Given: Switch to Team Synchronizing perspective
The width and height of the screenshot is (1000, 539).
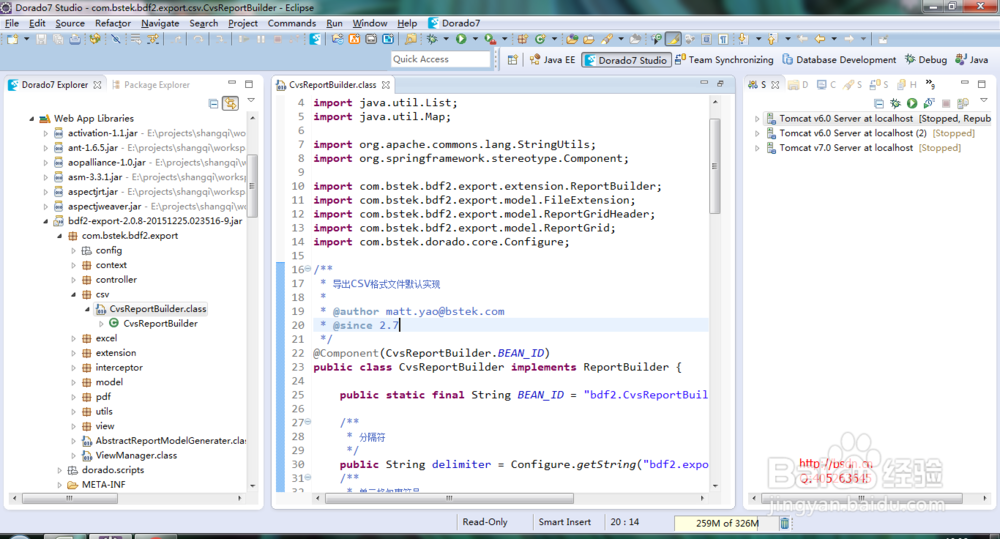Looking at the screenshot, I should click(x=724, y=59).
